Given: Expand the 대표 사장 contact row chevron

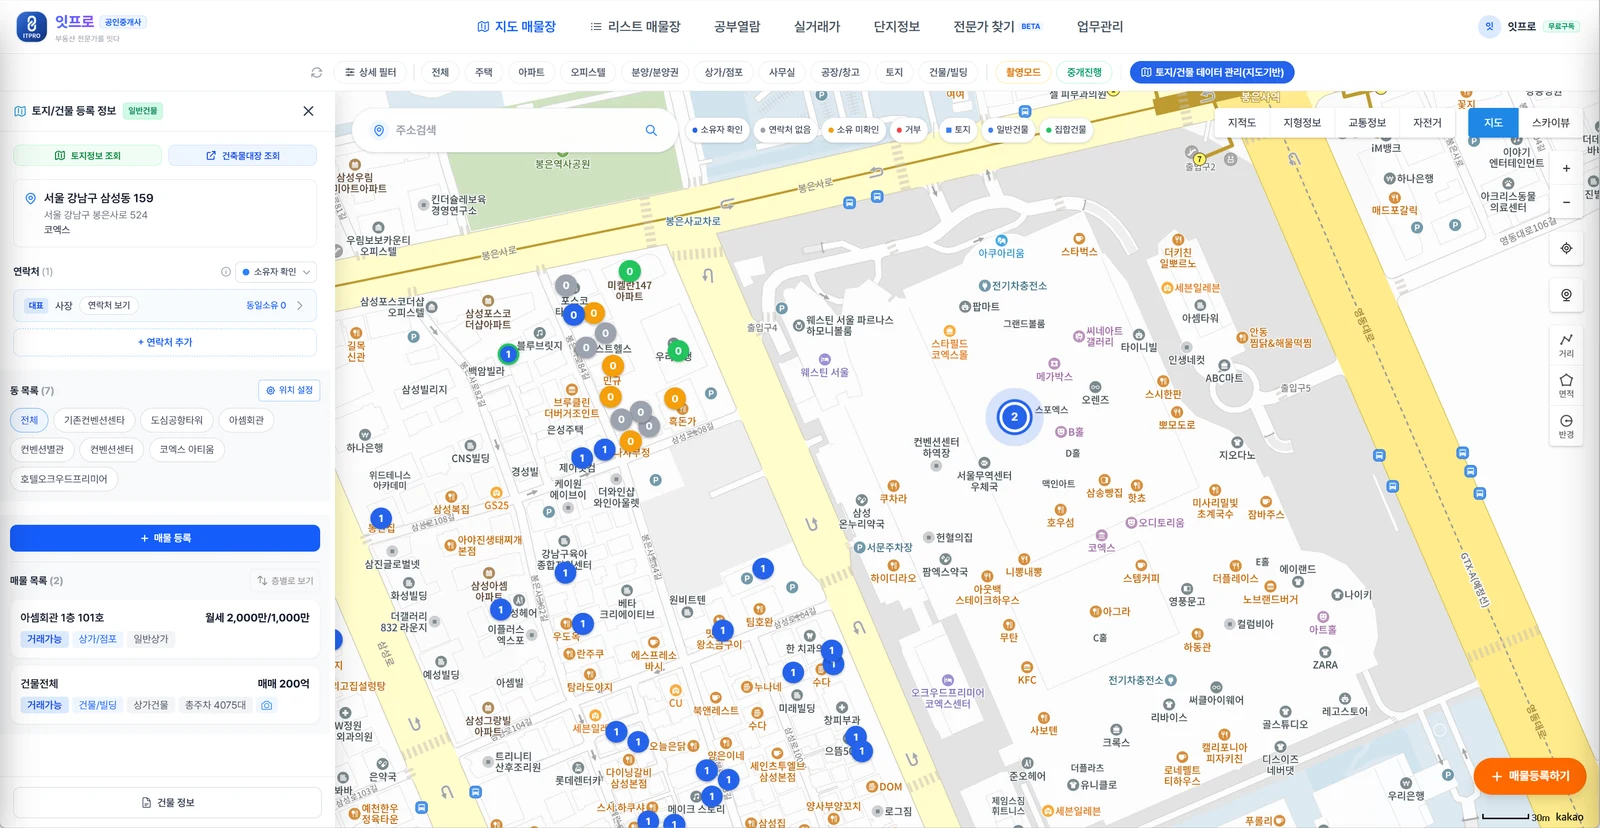Looking at the screenshot, I should coord(300,306).
